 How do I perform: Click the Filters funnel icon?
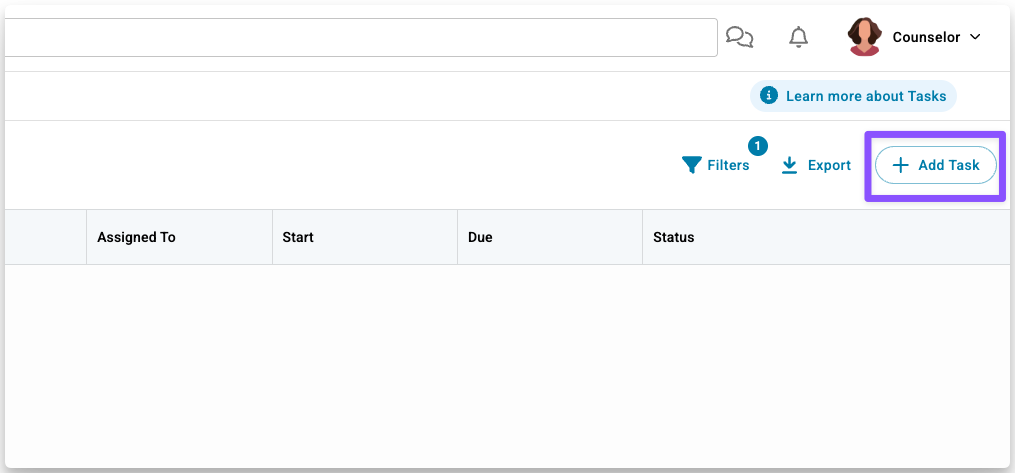(691, 165)
